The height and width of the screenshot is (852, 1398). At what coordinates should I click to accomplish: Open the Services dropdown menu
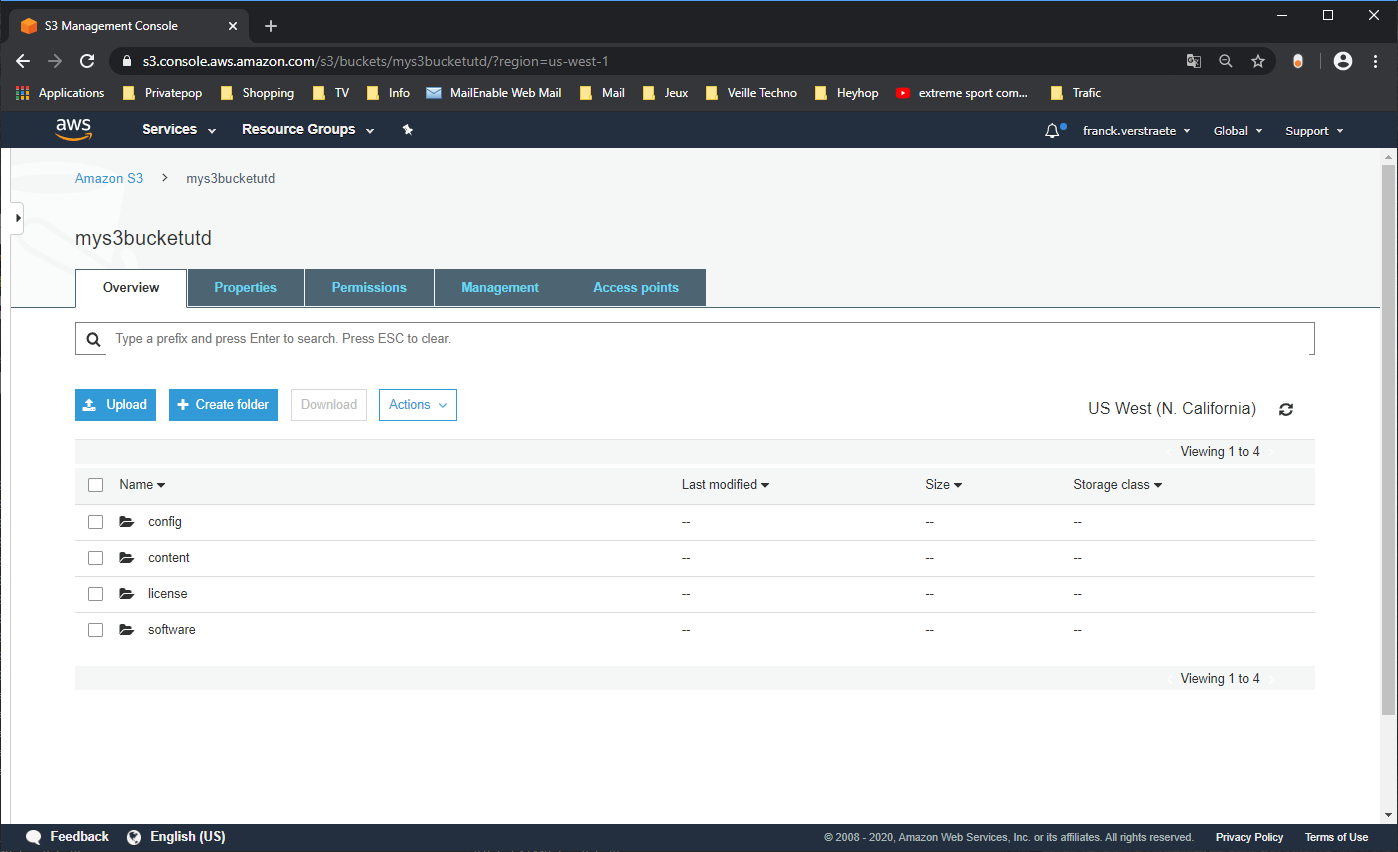(179, 130)
